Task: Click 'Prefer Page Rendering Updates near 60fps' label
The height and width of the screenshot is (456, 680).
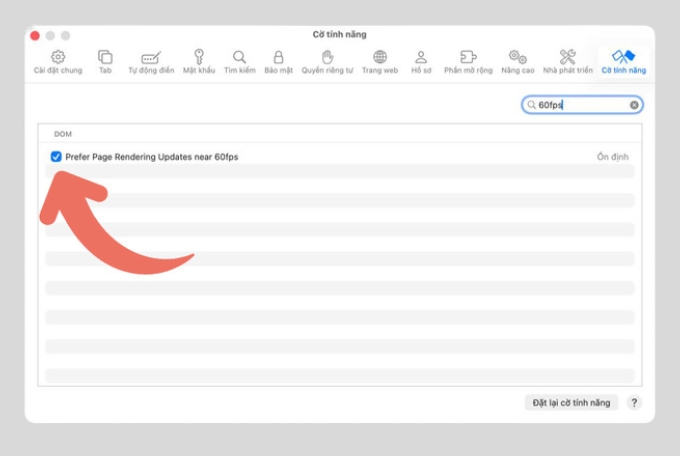Action: click(152, 157)
